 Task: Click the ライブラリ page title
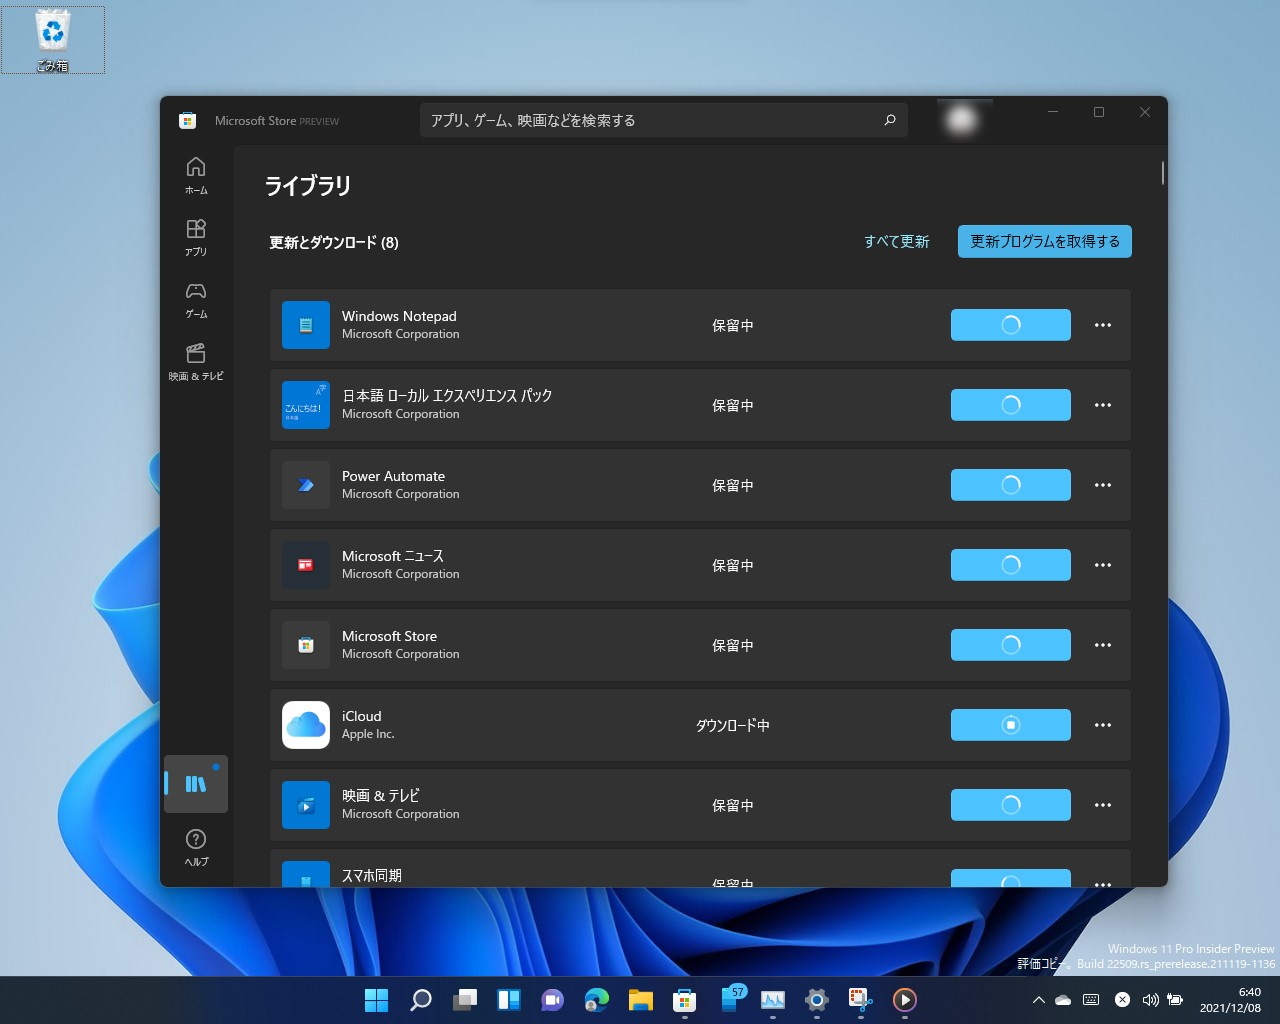308,186
